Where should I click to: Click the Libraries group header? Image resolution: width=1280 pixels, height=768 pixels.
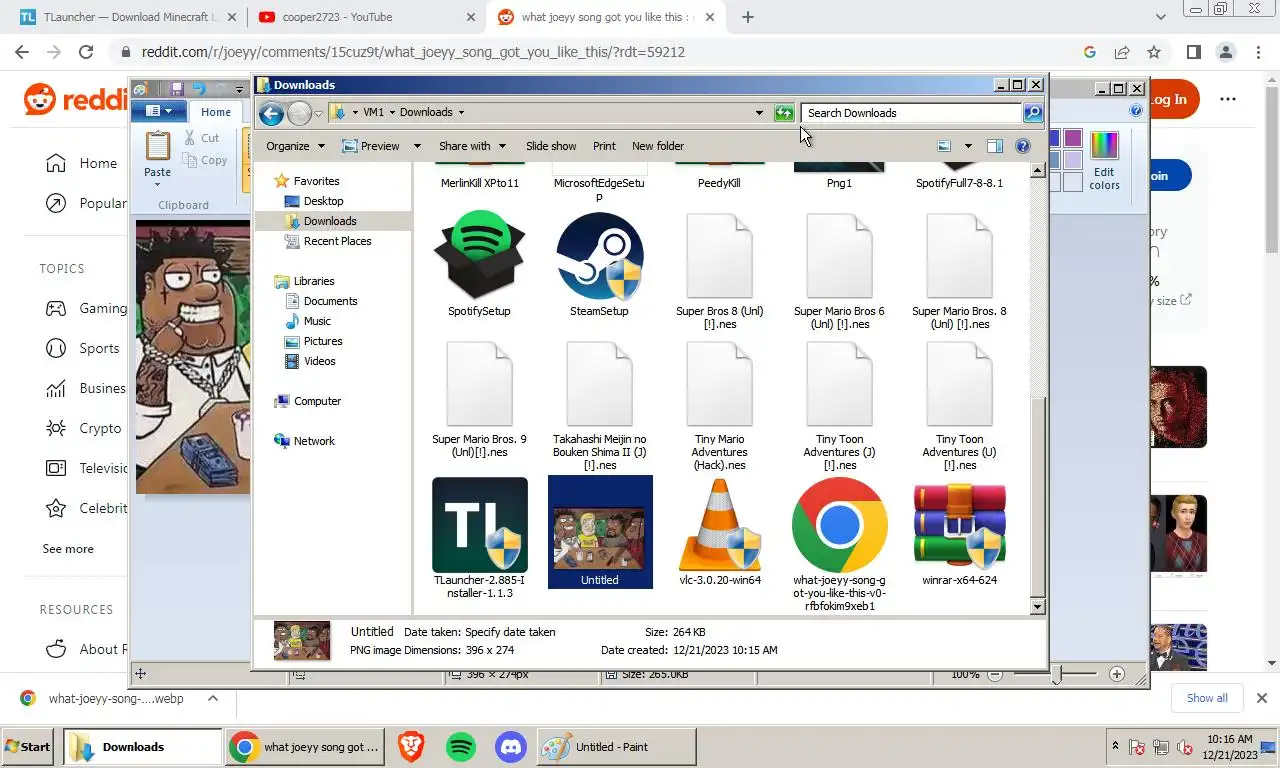tap(314, 281)
